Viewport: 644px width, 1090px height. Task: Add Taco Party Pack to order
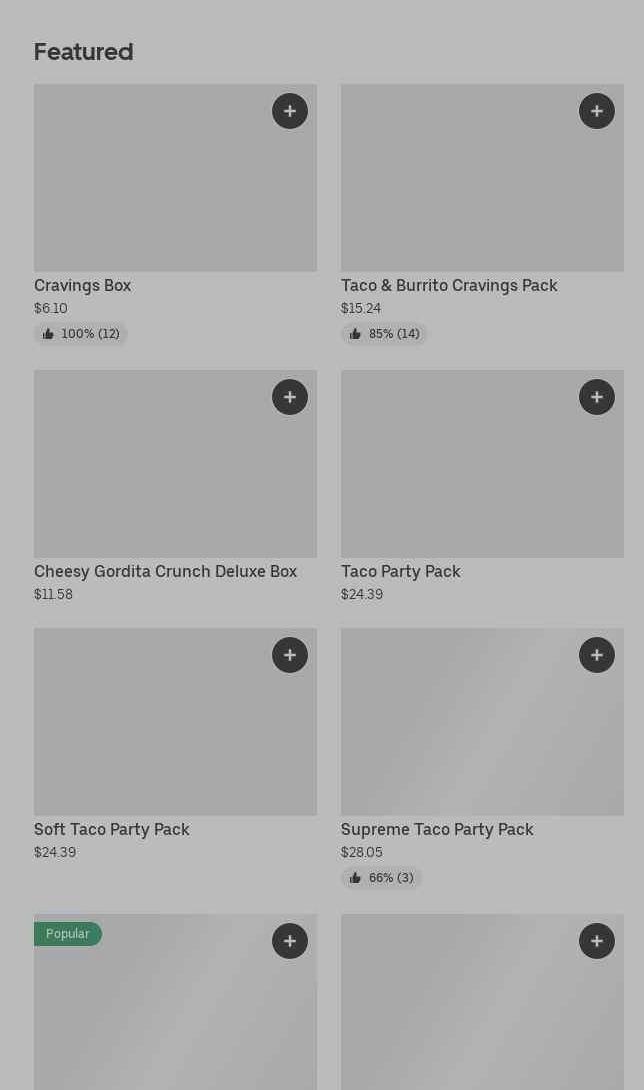click(x=597, y=397)
